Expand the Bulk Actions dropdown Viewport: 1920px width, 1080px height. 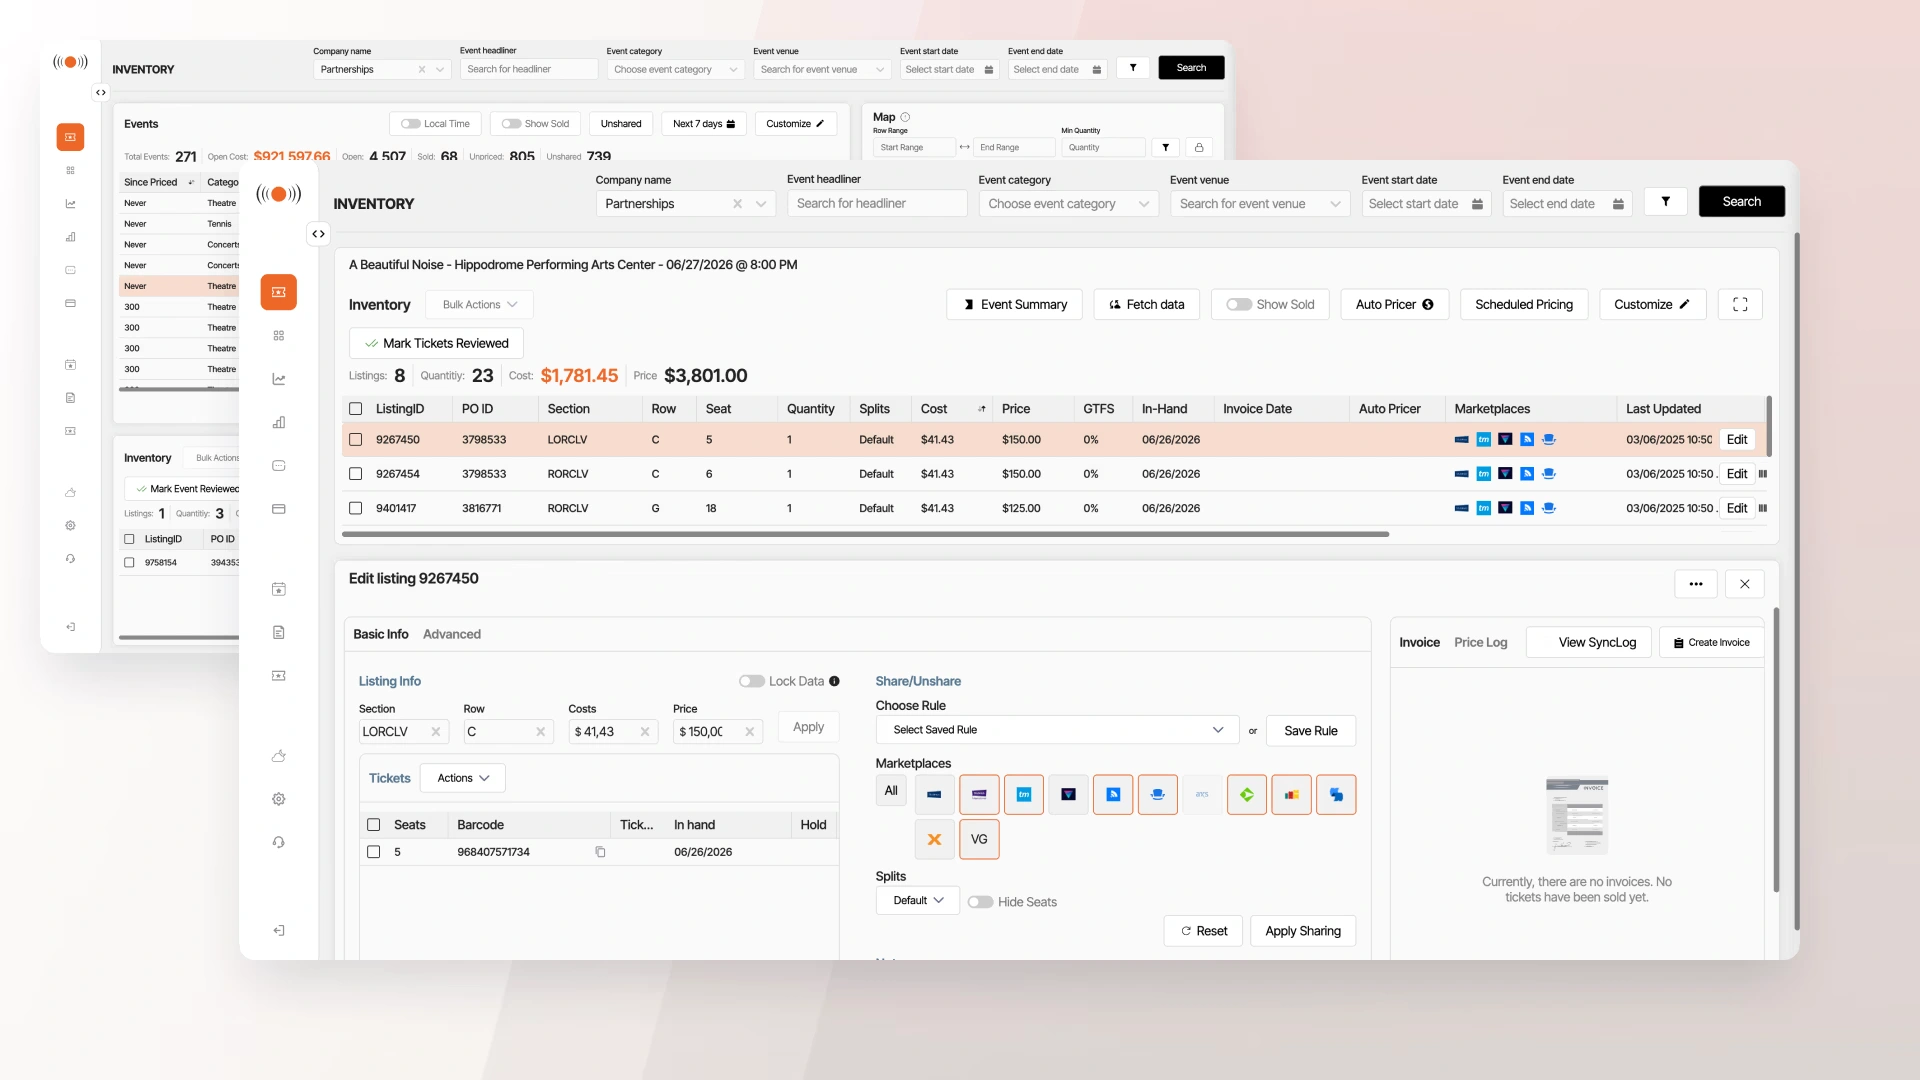pyautogui.click(x=479, y=304)
